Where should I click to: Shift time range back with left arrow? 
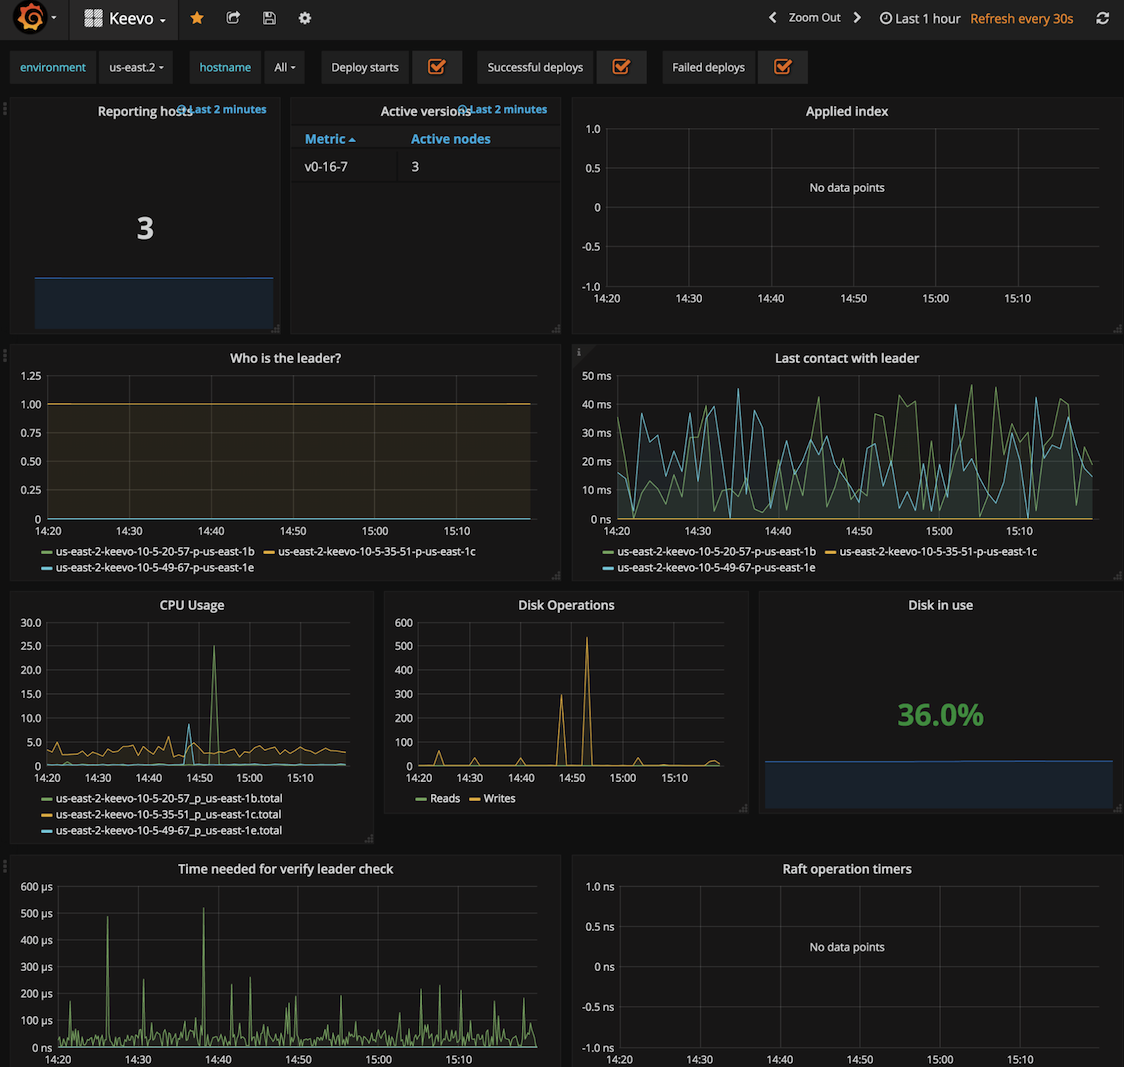tap(772, 18)
